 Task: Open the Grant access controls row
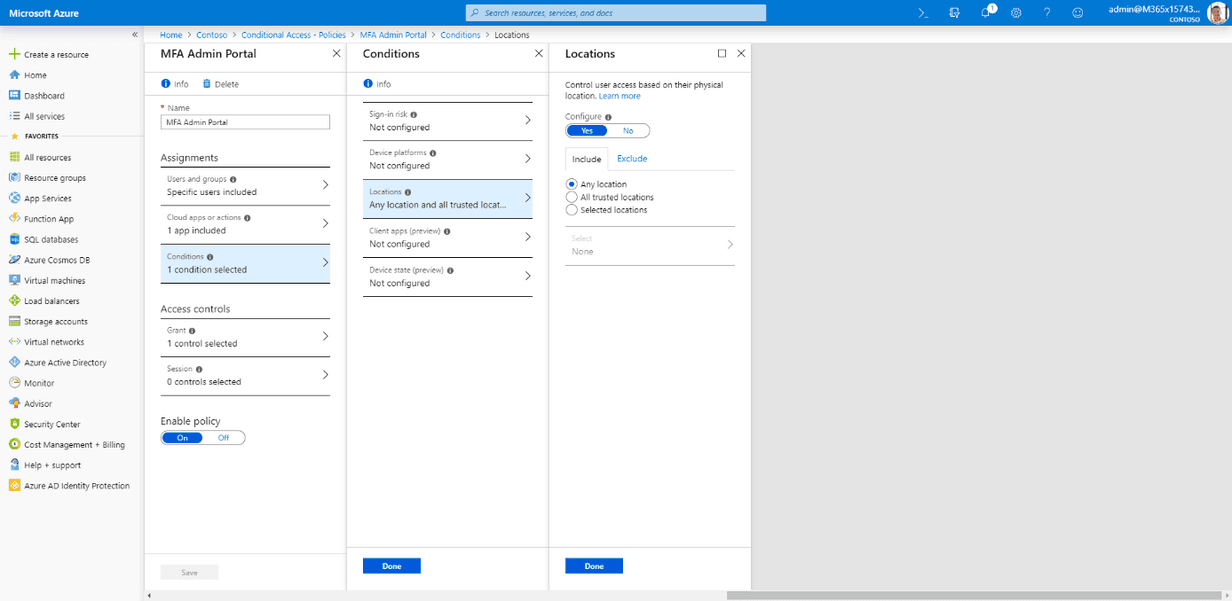point(245,337)
